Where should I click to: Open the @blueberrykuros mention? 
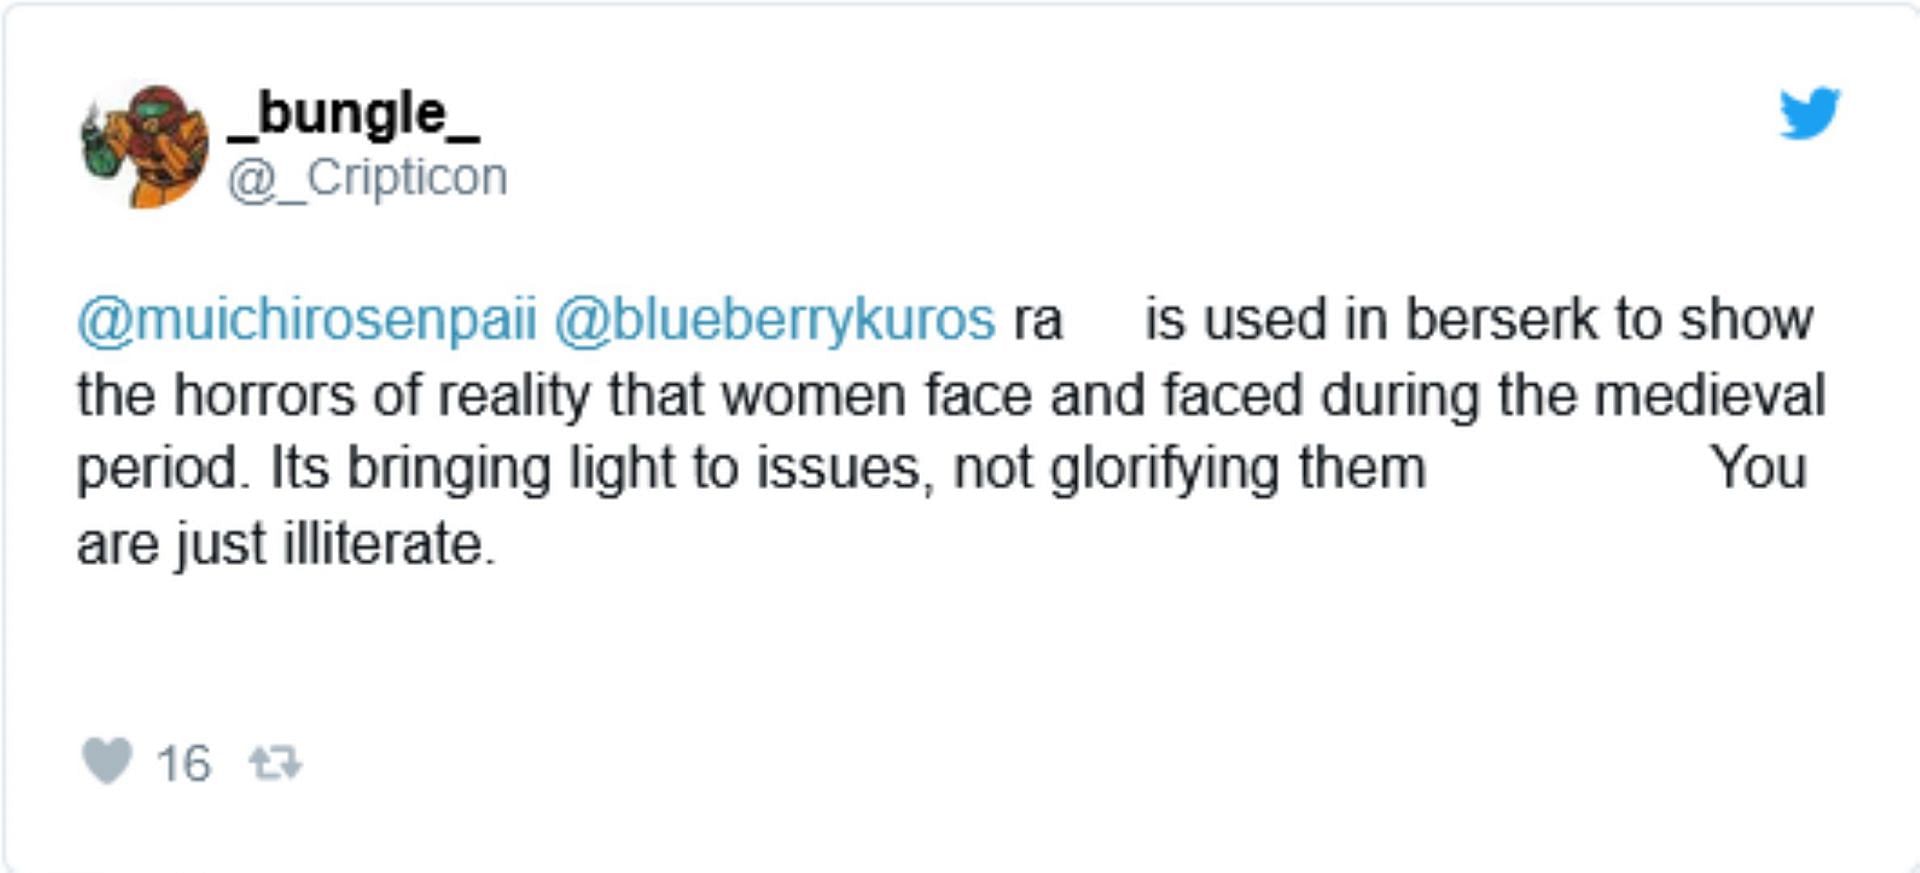point(775,320)
